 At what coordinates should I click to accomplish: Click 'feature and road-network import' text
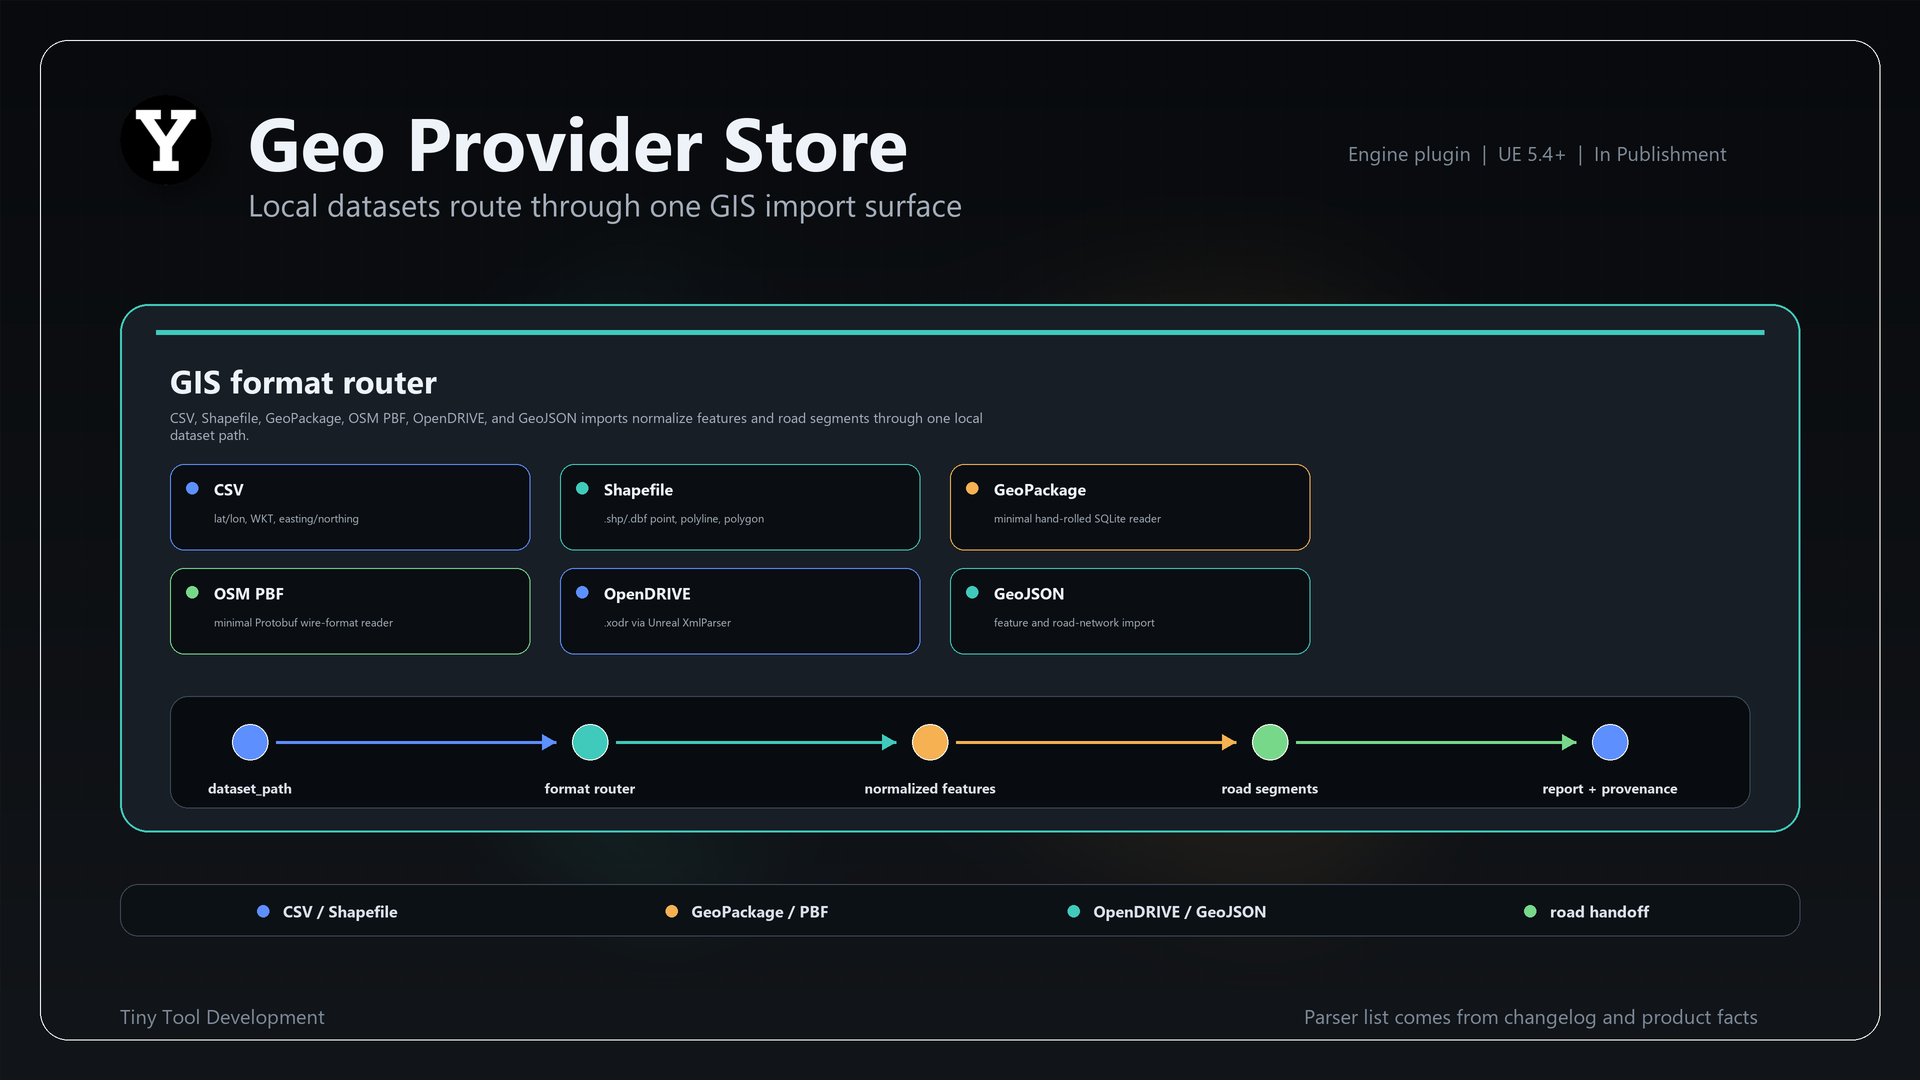coord(1074,623)
